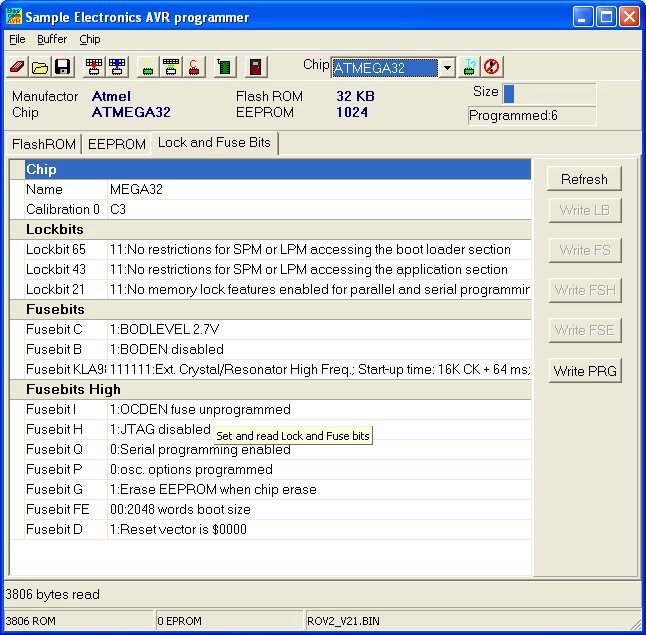
Task: Open the Chip menu
Action: (90, 39)
